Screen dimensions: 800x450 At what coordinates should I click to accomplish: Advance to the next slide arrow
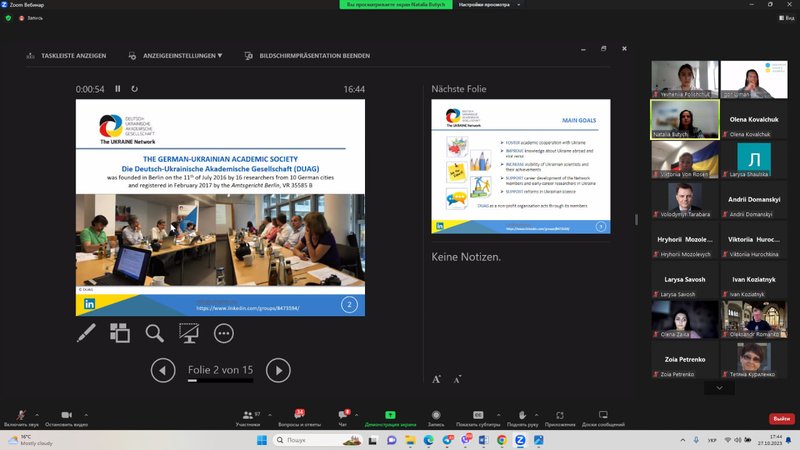pyautogui.click(x=278, y=370)
